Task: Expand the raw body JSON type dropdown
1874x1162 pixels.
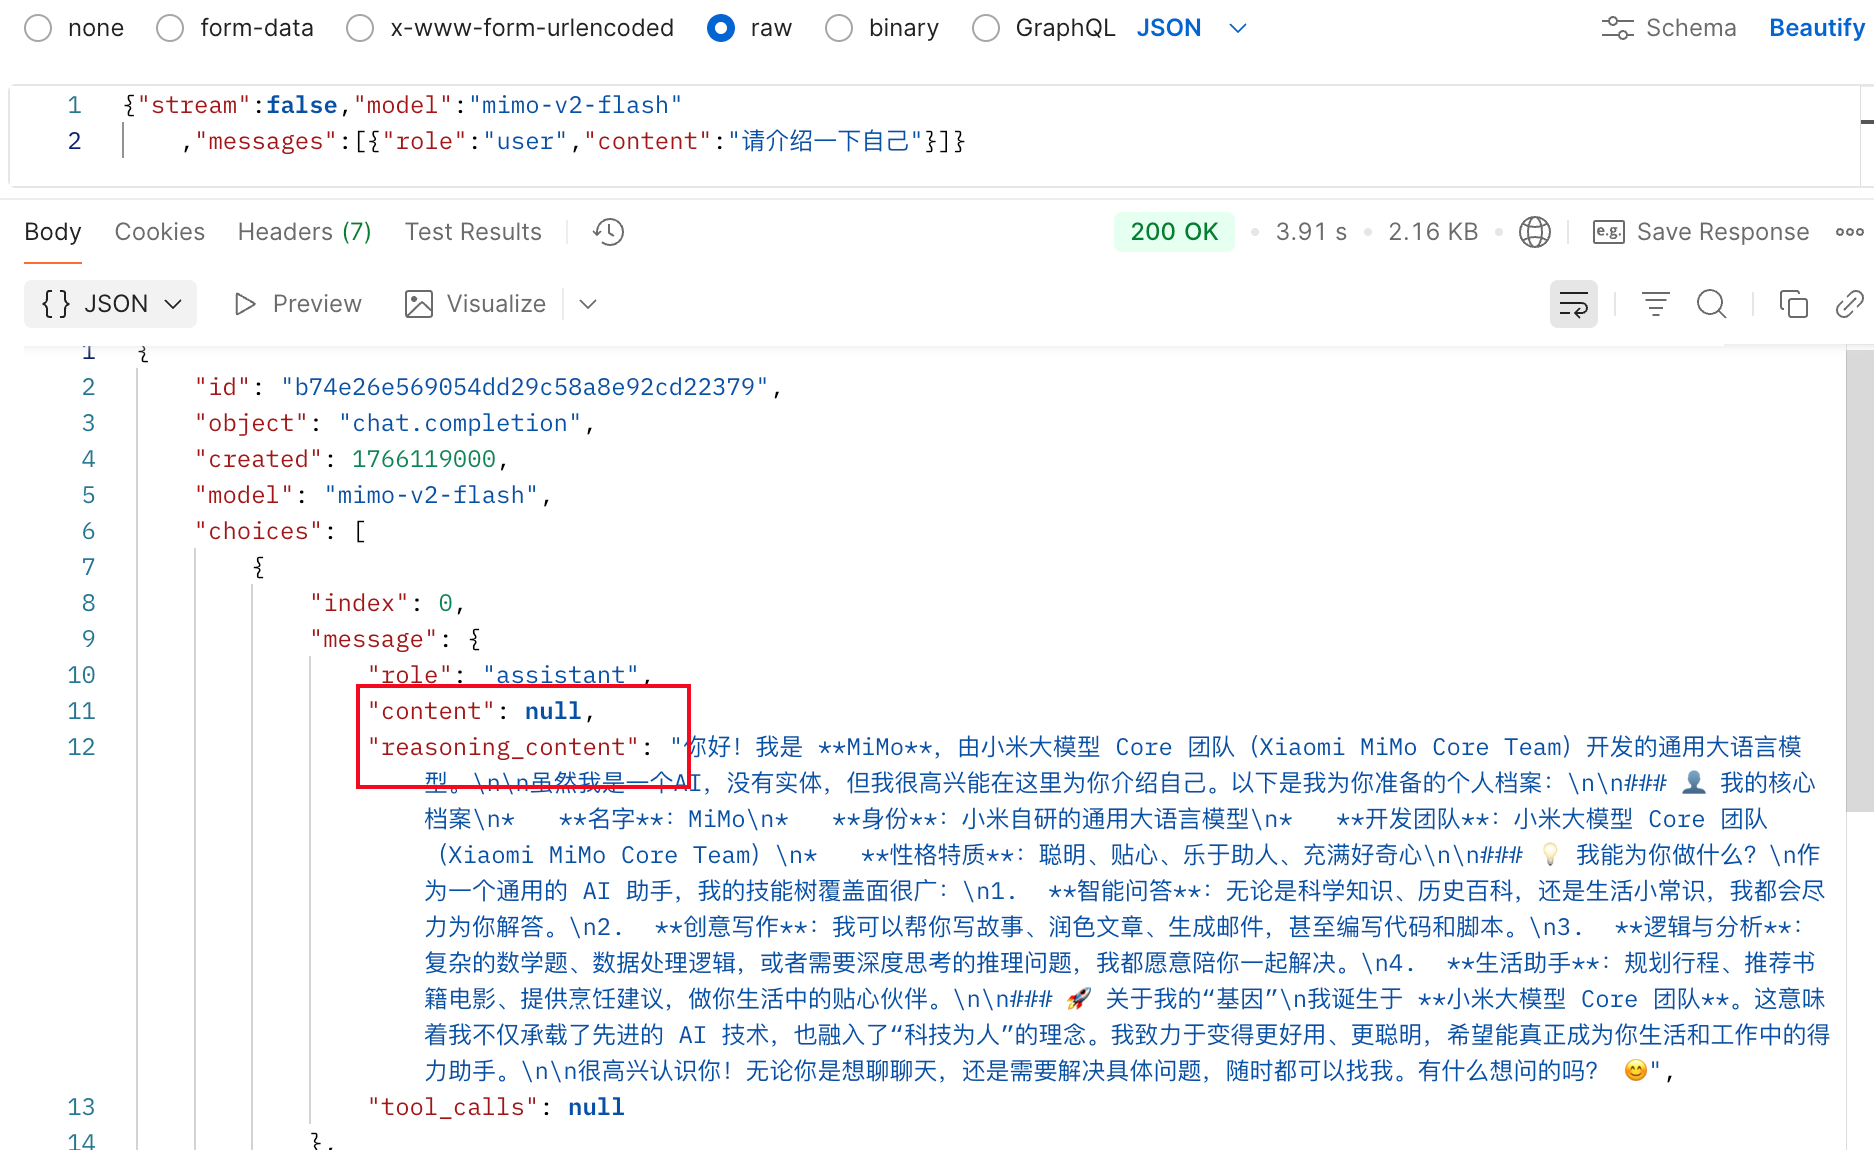Action: coord(1237,28)
